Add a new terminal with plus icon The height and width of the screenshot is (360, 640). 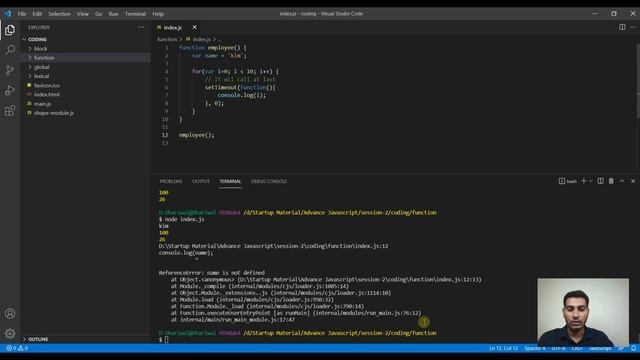coord(584,181)
